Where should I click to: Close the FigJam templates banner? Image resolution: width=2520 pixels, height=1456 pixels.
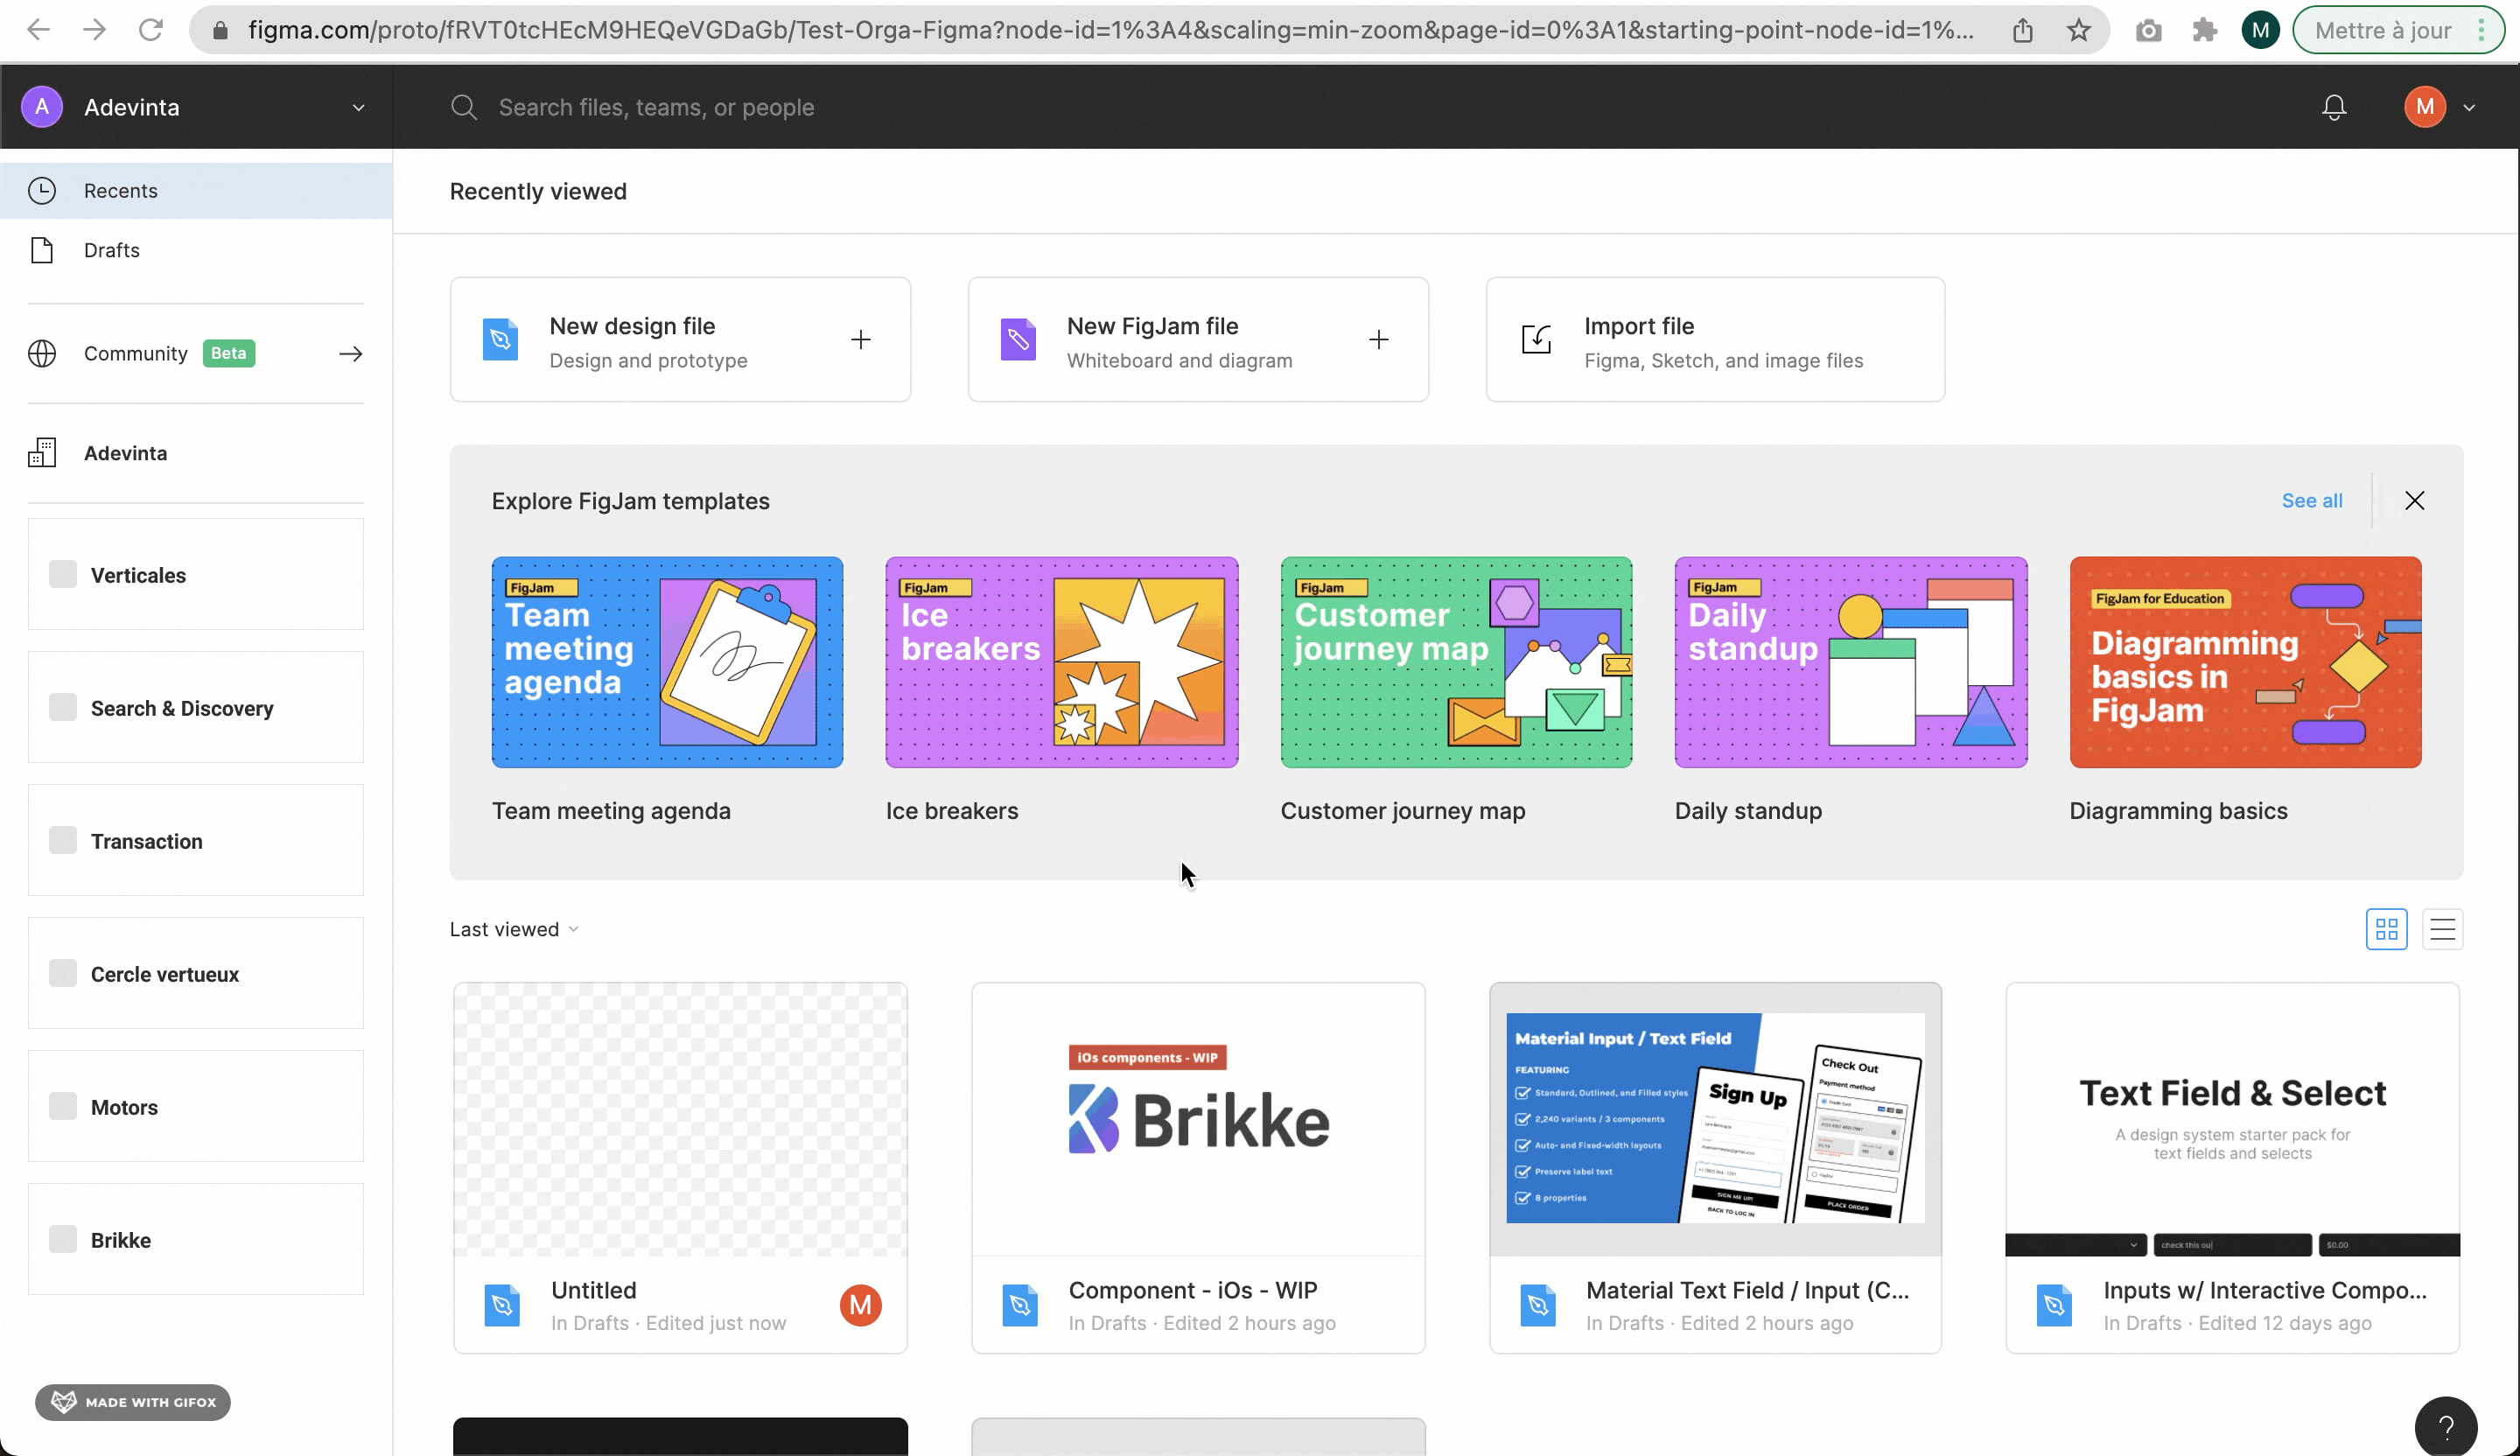click(x=2414, y=500)
